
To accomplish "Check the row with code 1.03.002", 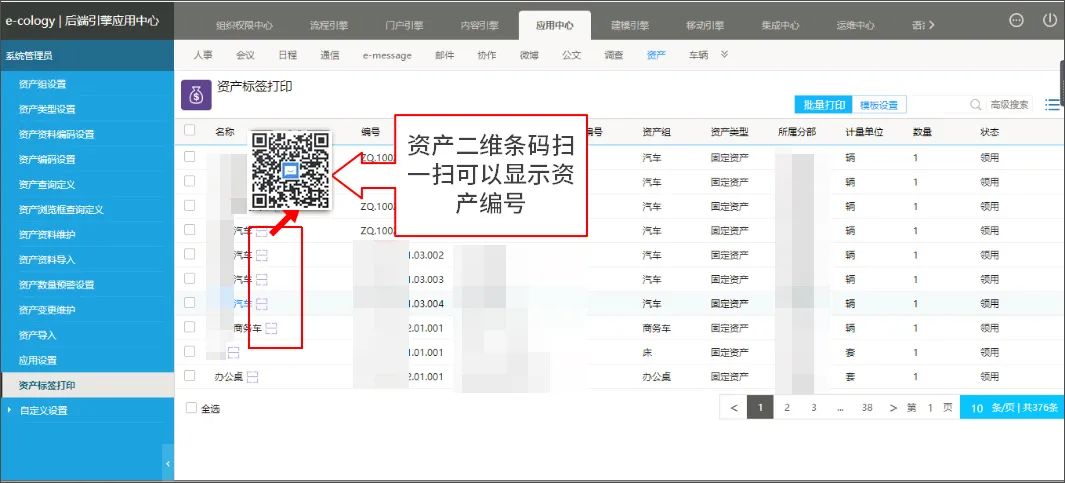I will point(189,254).
